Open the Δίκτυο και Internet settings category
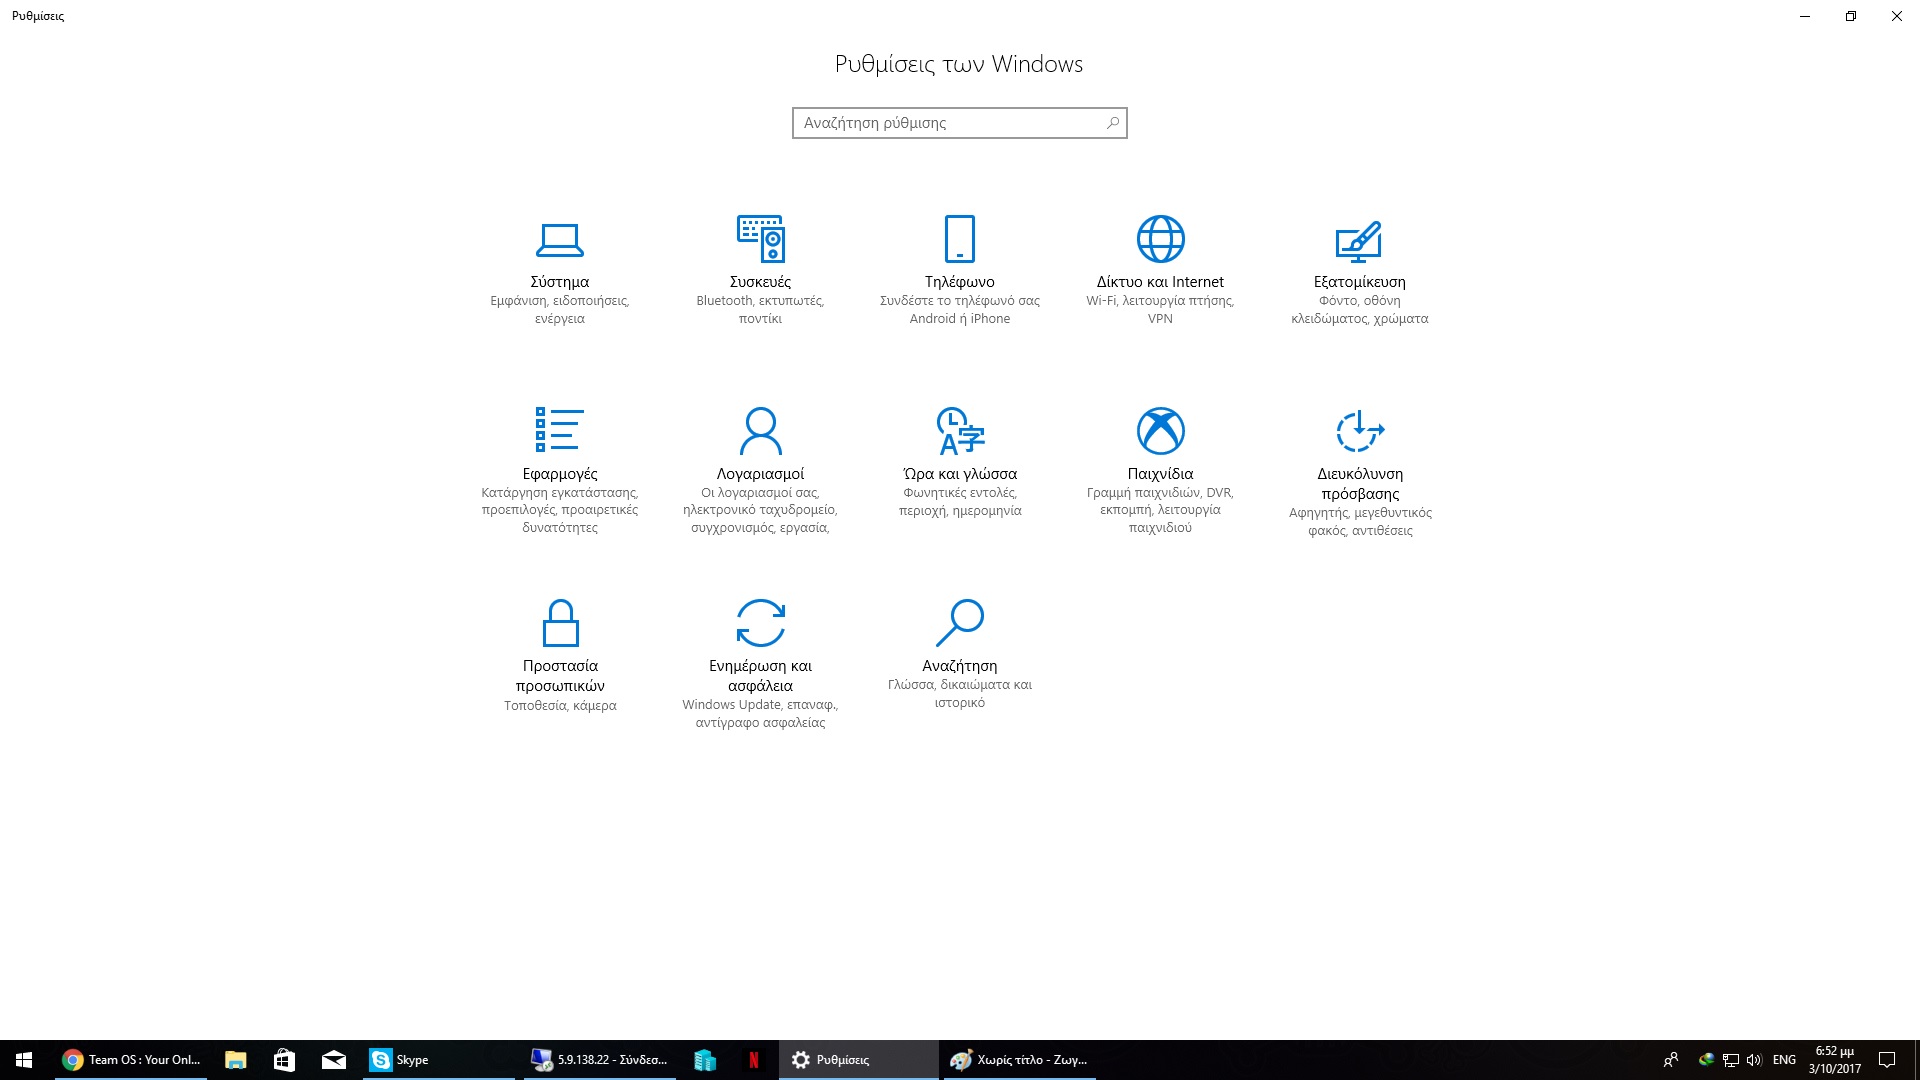This screenshot has height=1080, width=1920. click(1160, 271)
